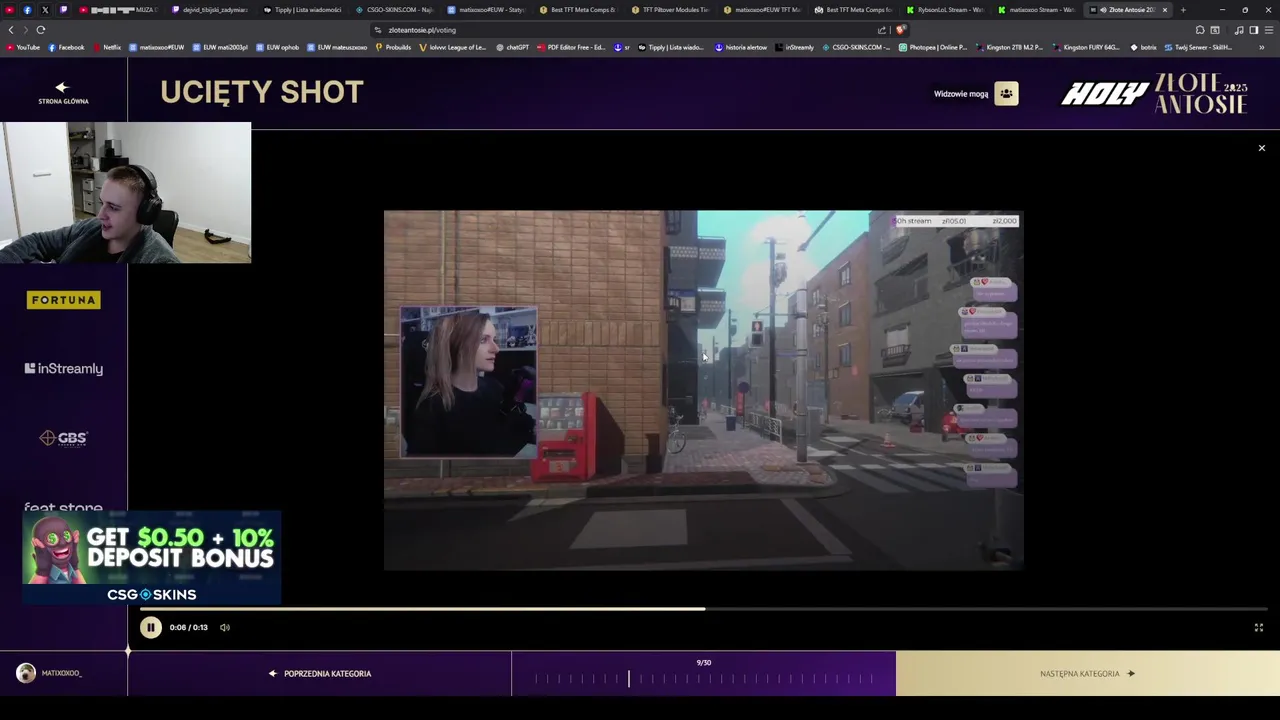The image size is (1280, 720).
Task: Switch to TFT Piltover Modules tab
Action: click(x=670, y=10)
